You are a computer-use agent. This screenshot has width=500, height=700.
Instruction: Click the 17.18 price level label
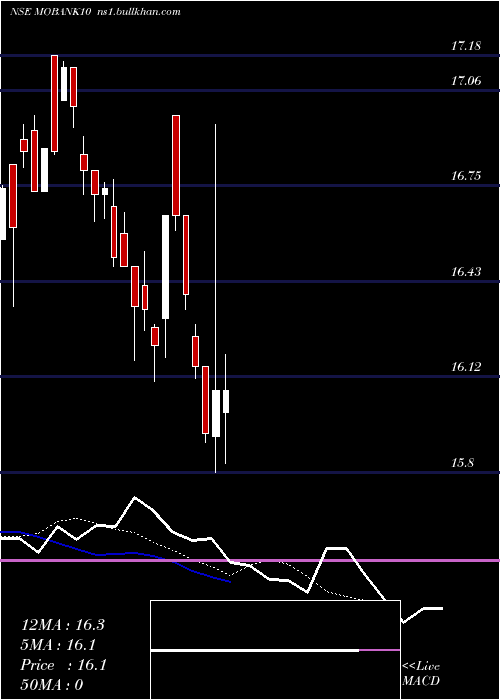(466, 46)
